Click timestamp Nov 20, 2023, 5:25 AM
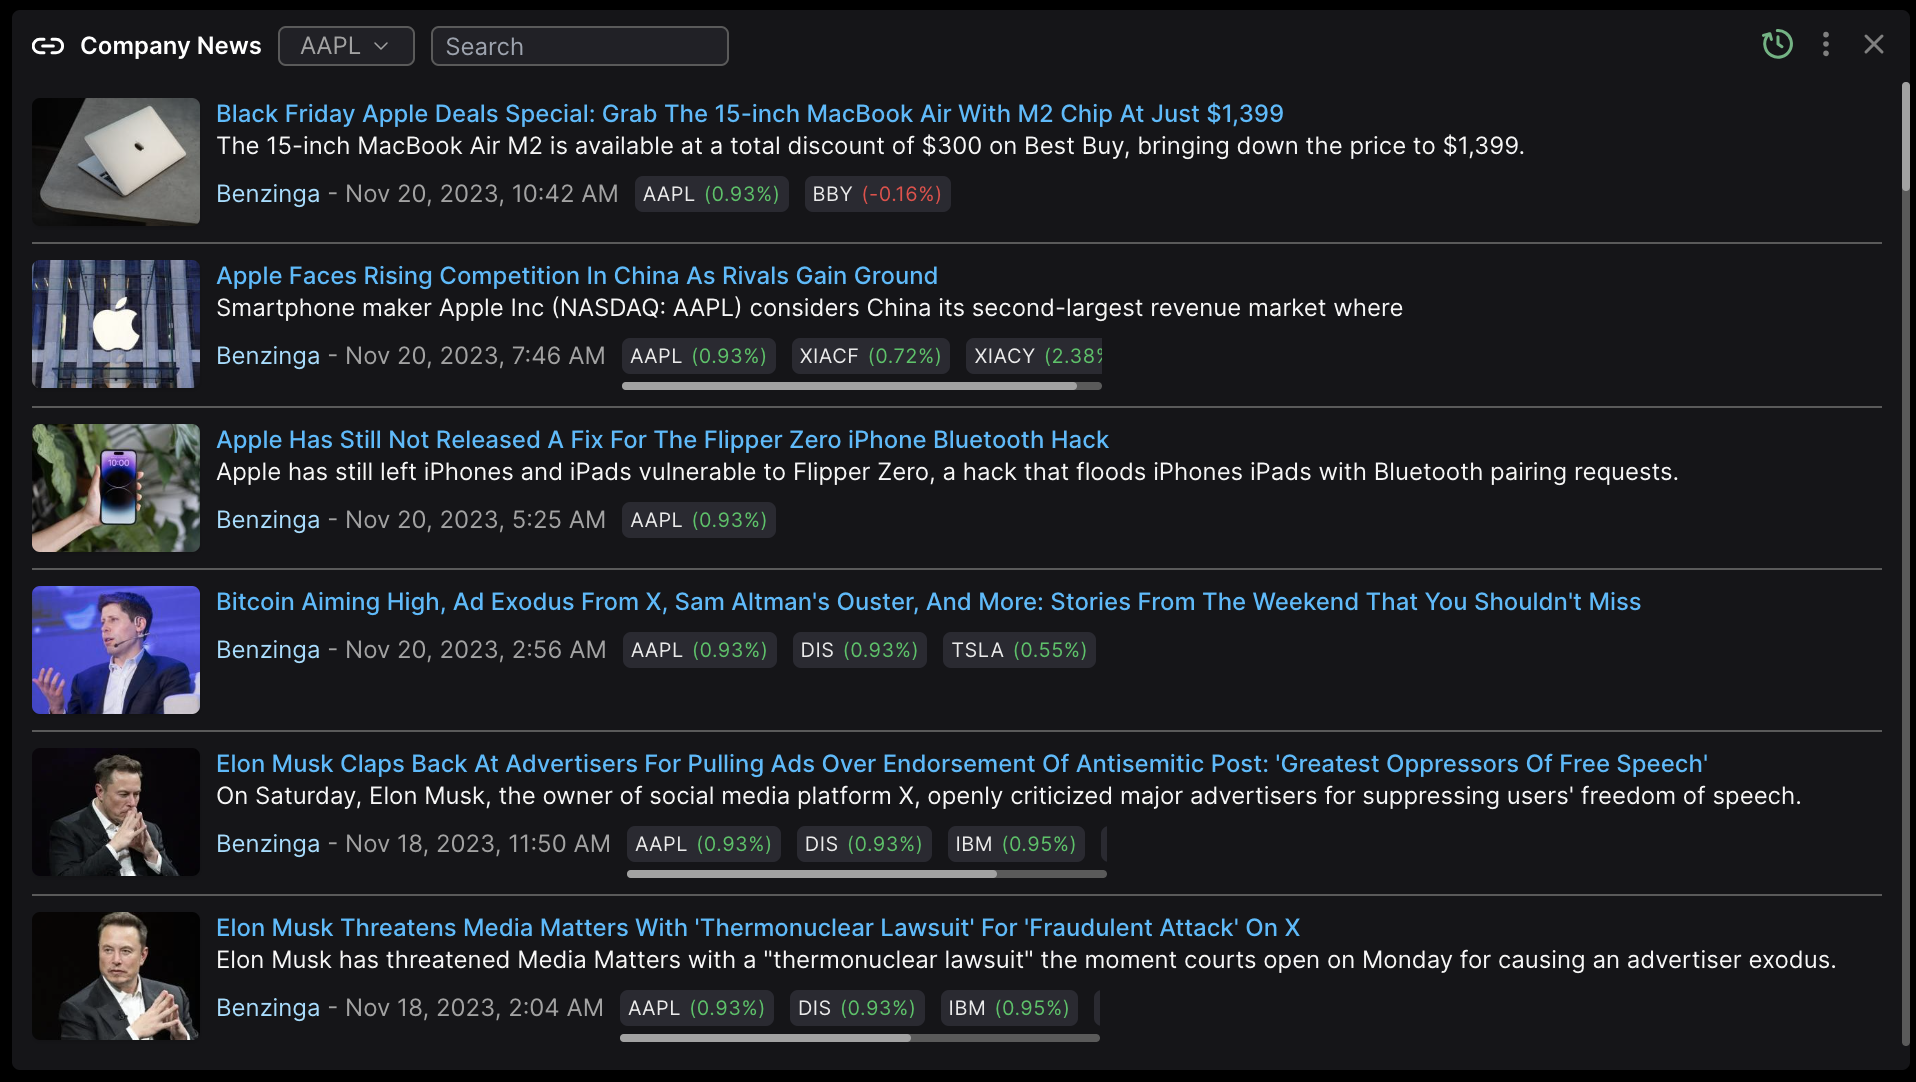1916x1082 pixels. tap(475, 520)
